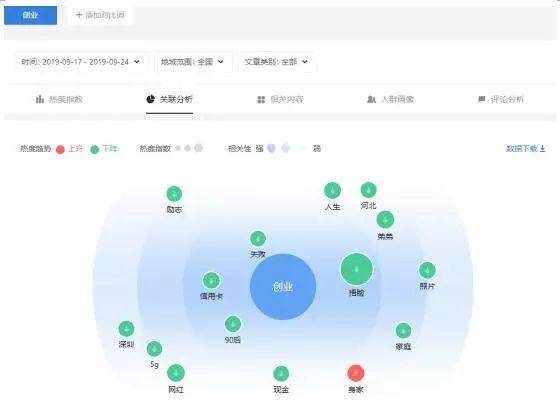Open the 文章类别 category dropdown
Image resolution: width=560 pixels, height=419 pixels.
tap(276, 62)
